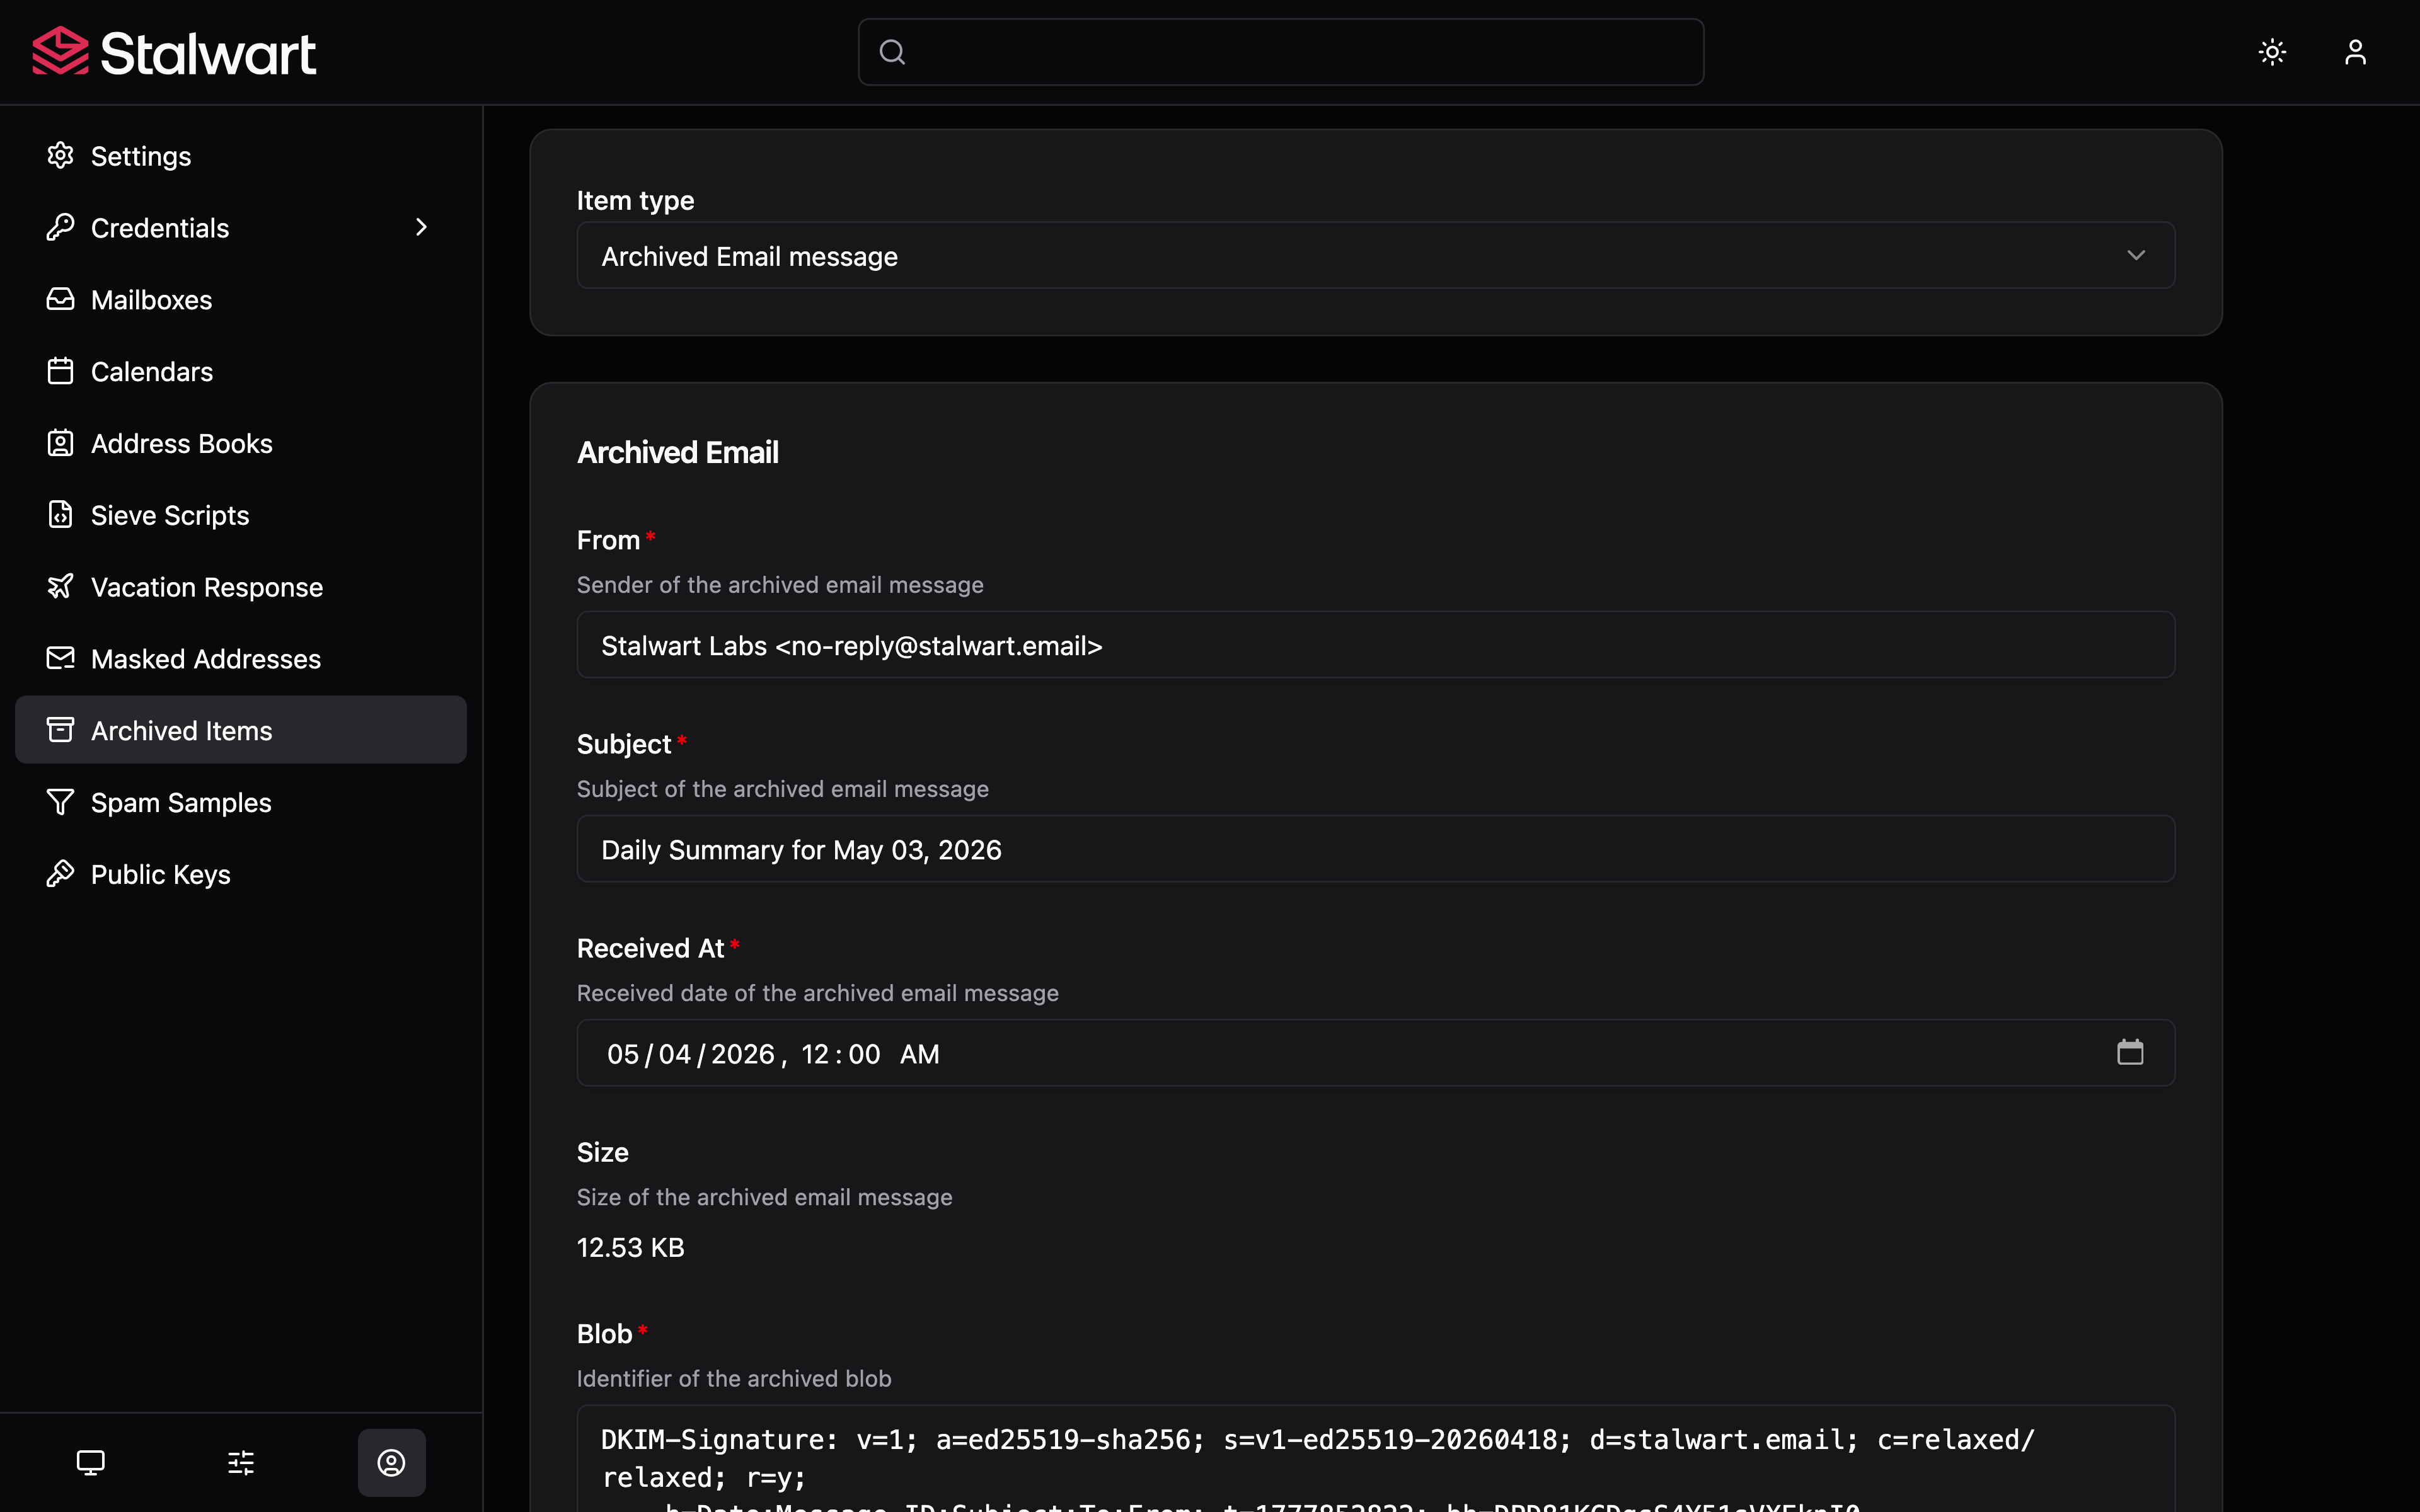Select Masked Addresses menu item
Image resolution: width=2420 pixels, height=1512 pixels.
click(241, 658)
